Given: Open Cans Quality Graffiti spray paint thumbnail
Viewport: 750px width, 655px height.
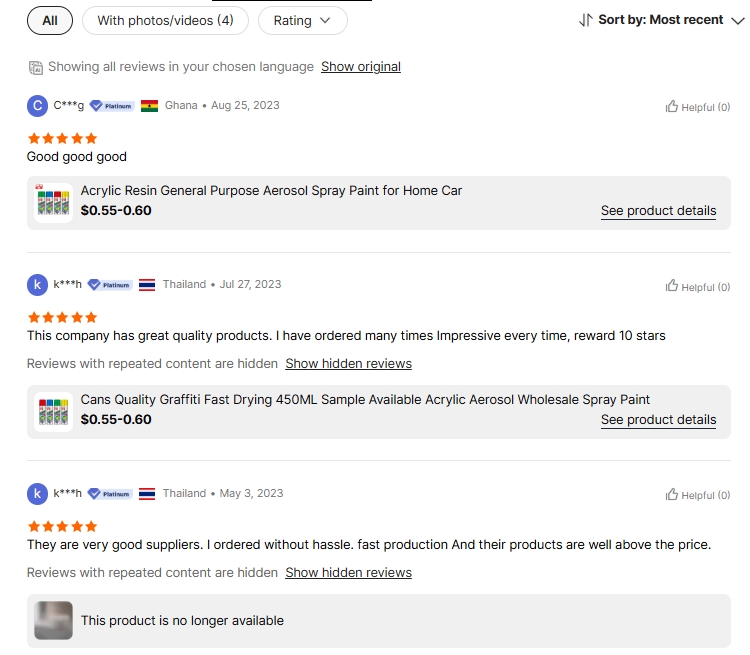Looking at the screenshot, I should point(53,410).
